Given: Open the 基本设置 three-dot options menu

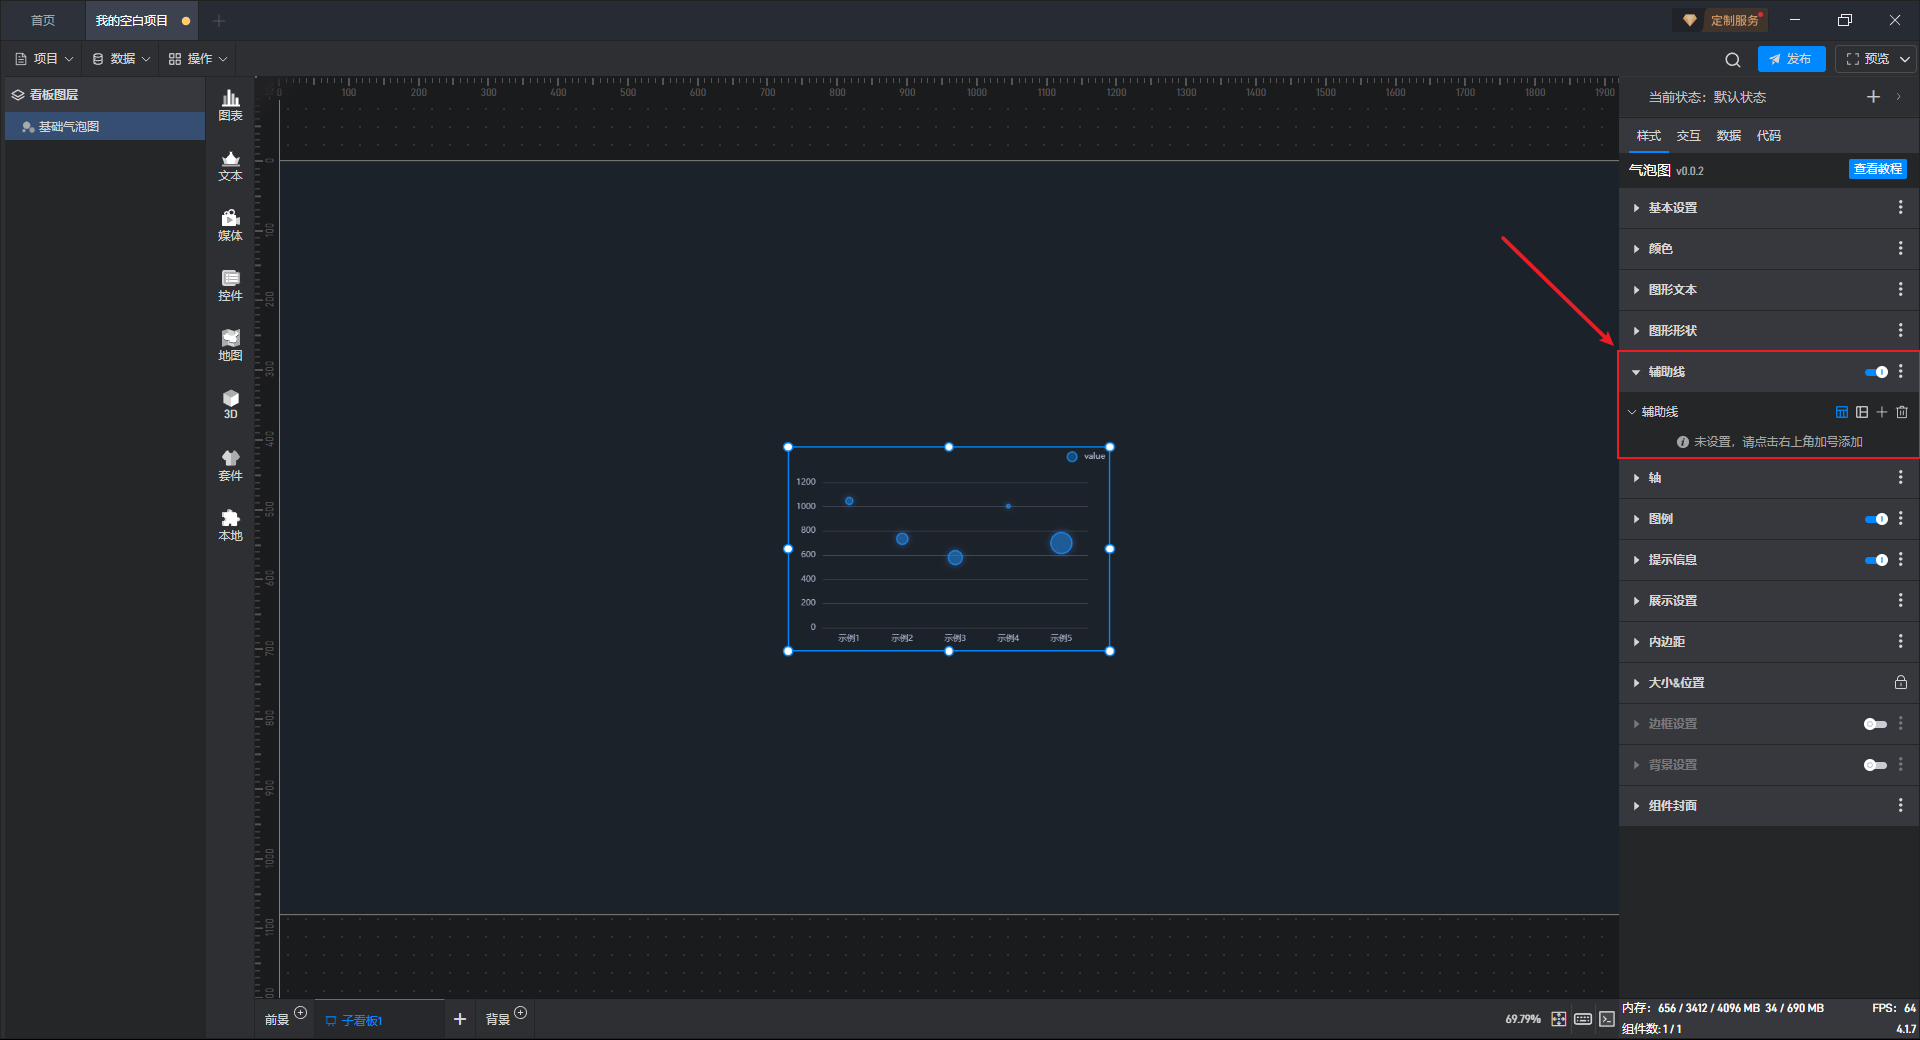Looking at the screenshot, I should pos(1901,207).
